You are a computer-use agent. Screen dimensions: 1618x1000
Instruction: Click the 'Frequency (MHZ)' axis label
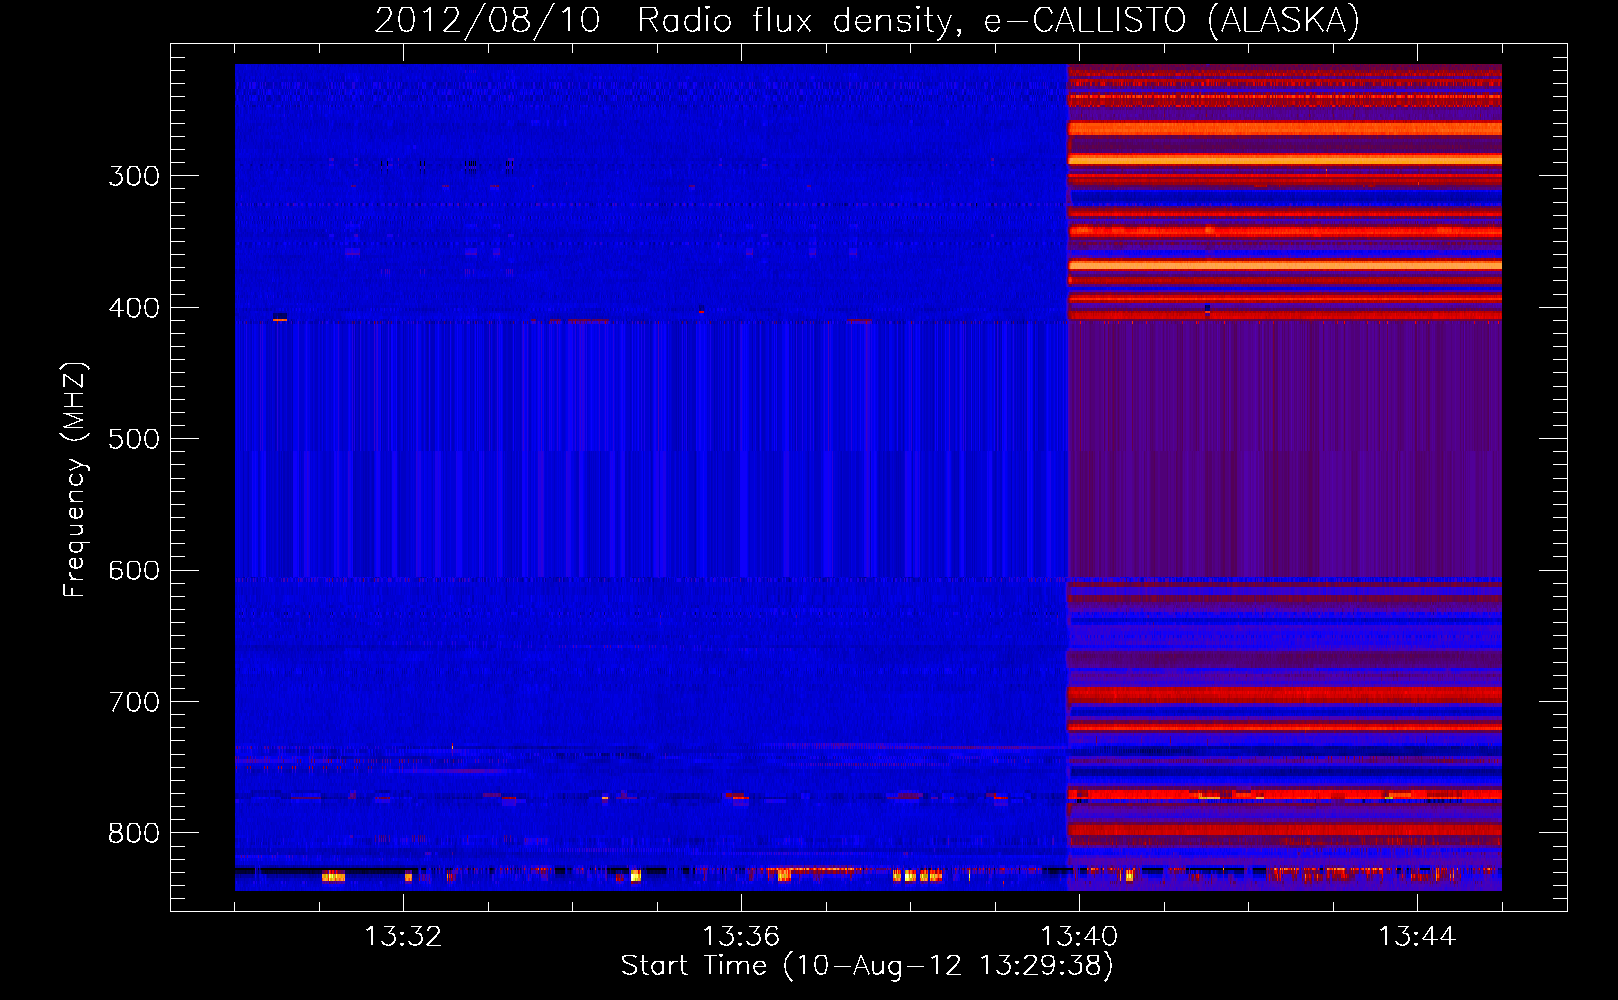click(75, 479)
